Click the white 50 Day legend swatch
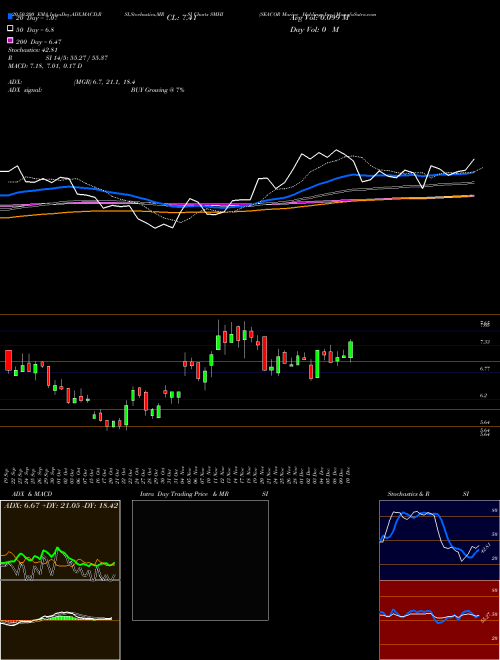The width and height of the screenshot is (500, 660). pos(10,29)
